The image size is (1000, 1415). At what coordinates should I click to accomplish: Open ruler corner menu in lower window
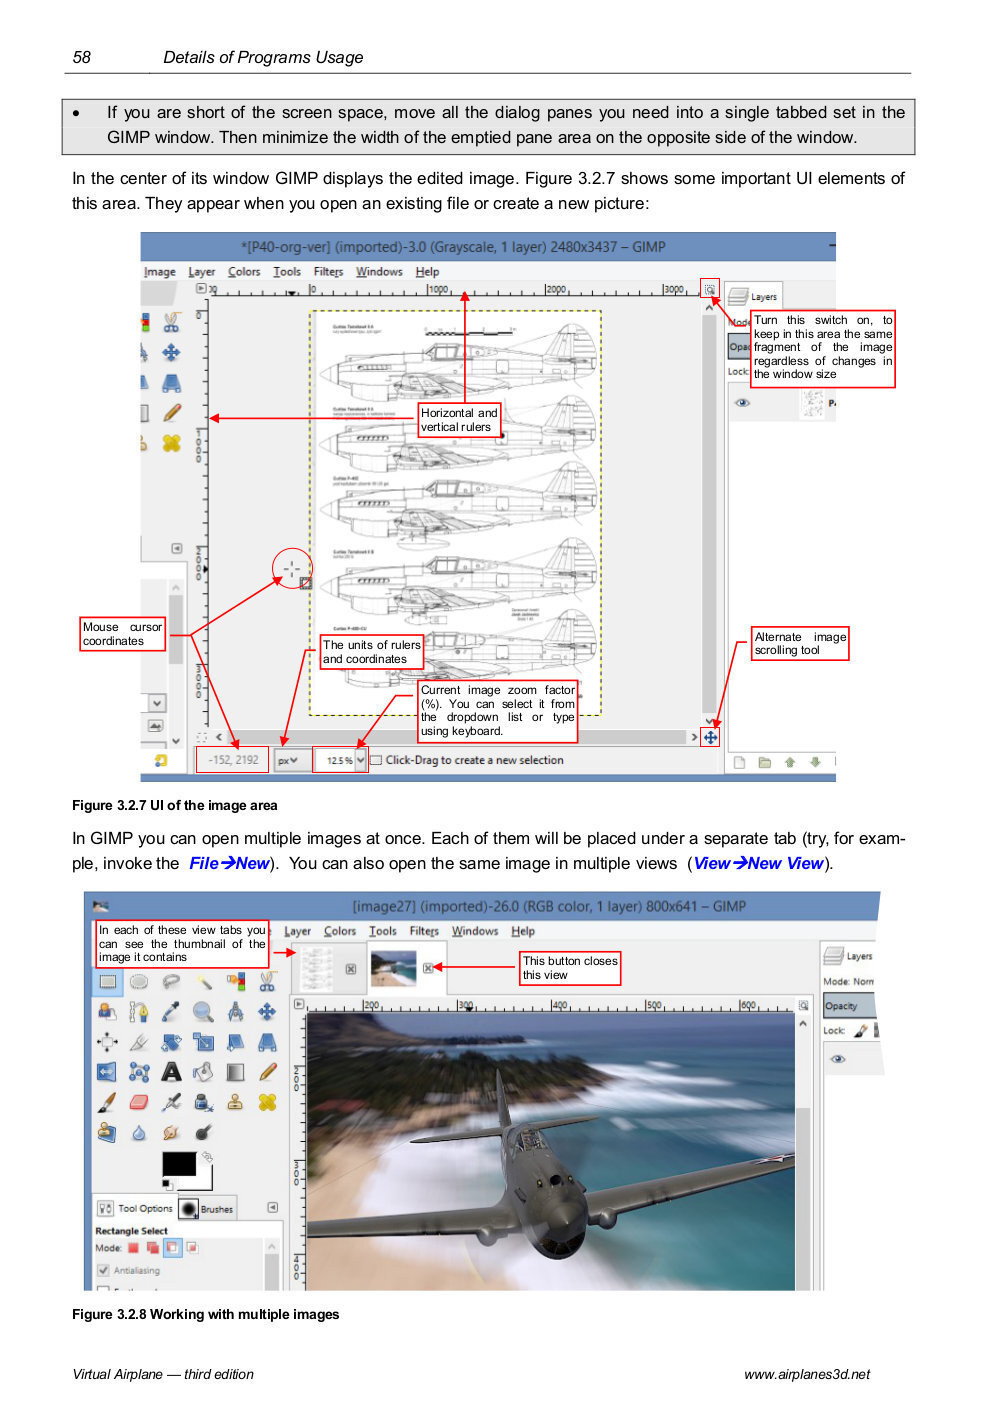(299, 1003)
